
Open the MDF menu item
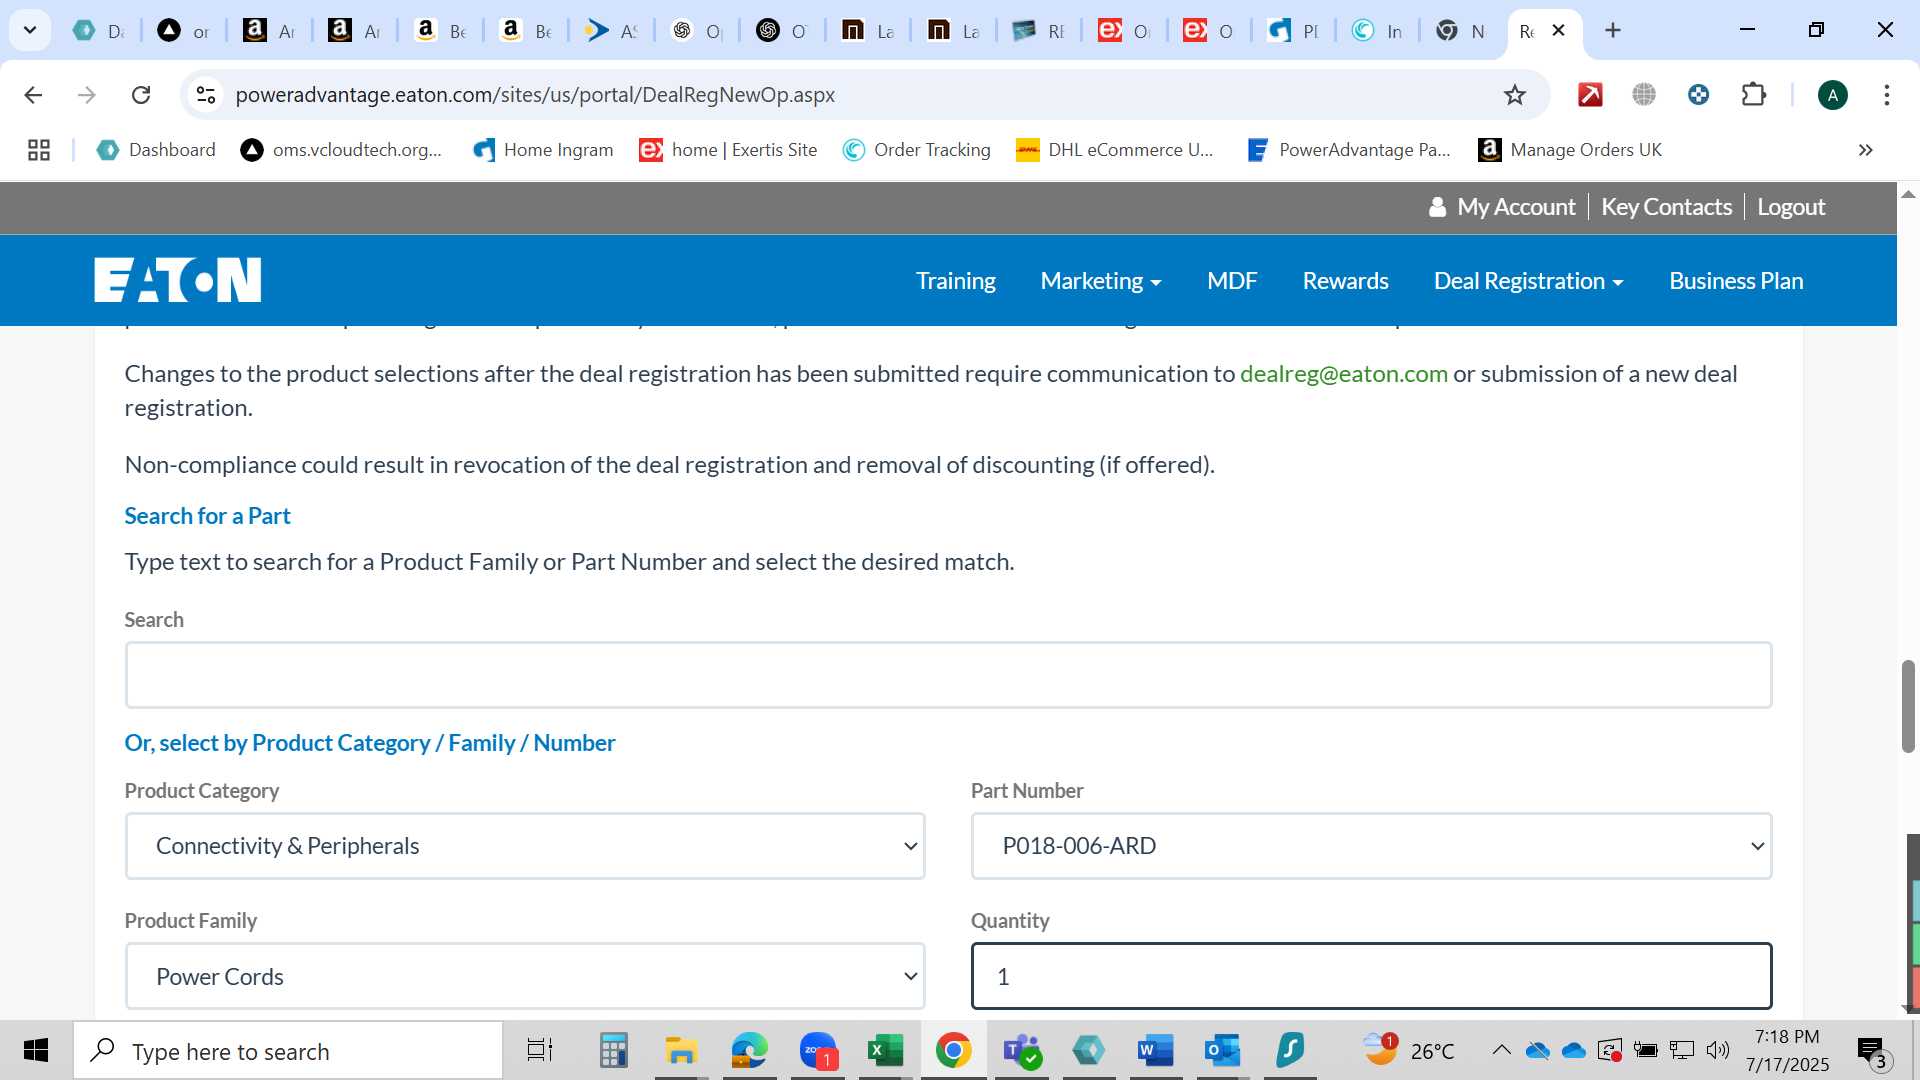[x=1232, y=281]
